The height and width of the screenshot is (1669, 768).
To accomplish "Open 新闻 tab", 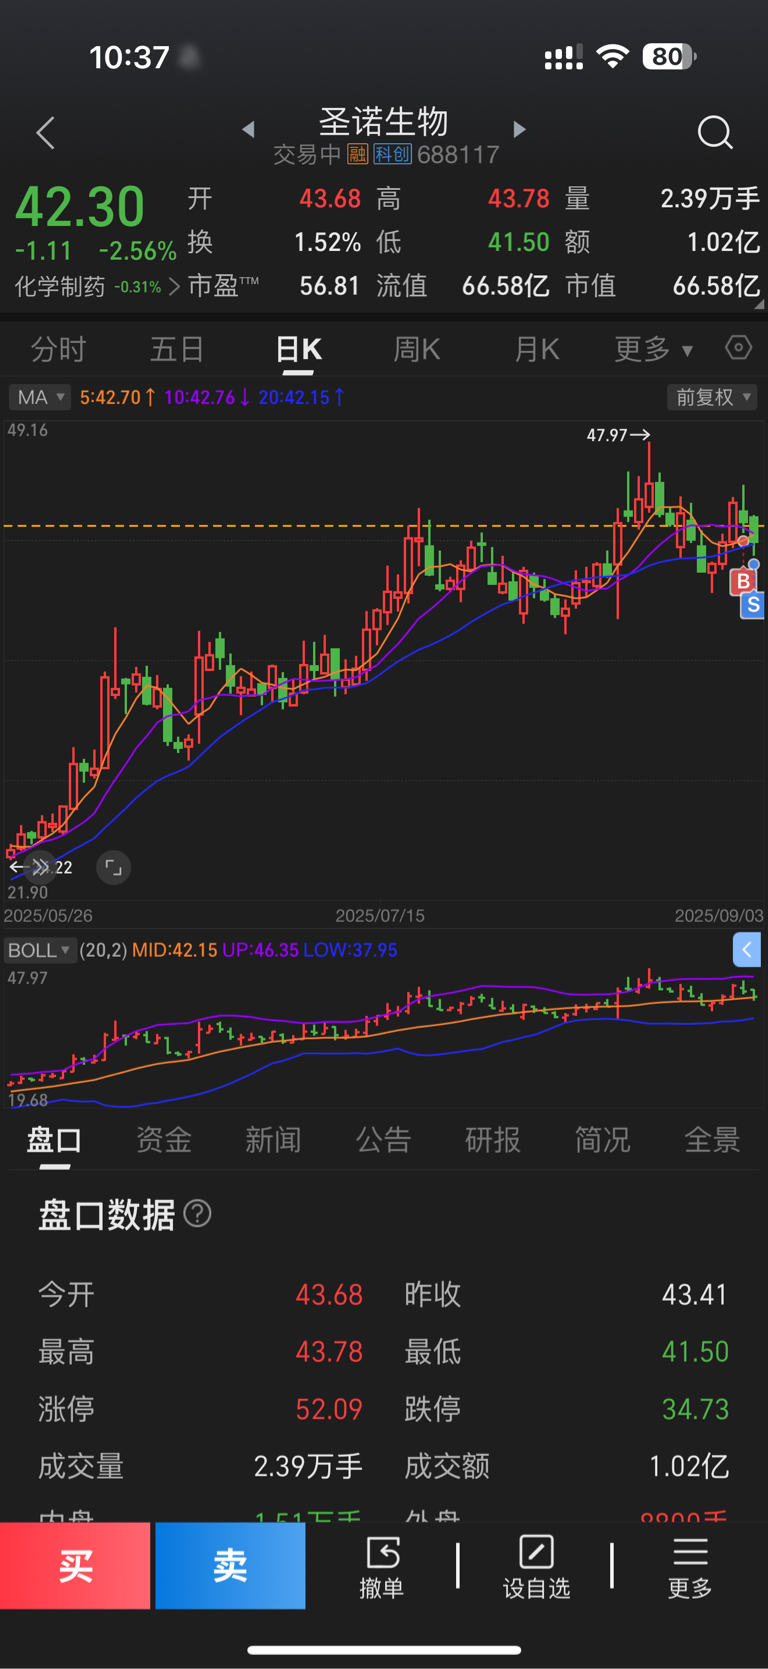I will [x=273, y=1140].
